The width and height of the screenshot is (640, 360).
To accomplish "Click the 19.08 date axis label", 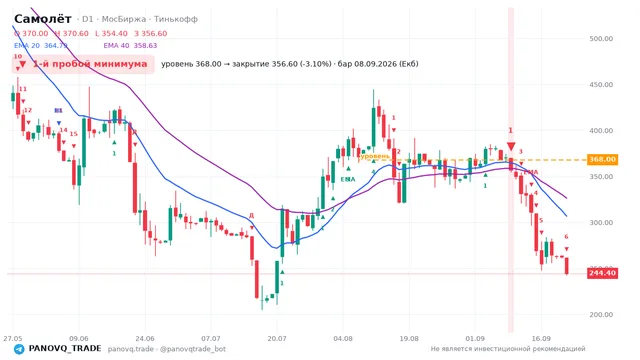I will [x=409, y=338].
